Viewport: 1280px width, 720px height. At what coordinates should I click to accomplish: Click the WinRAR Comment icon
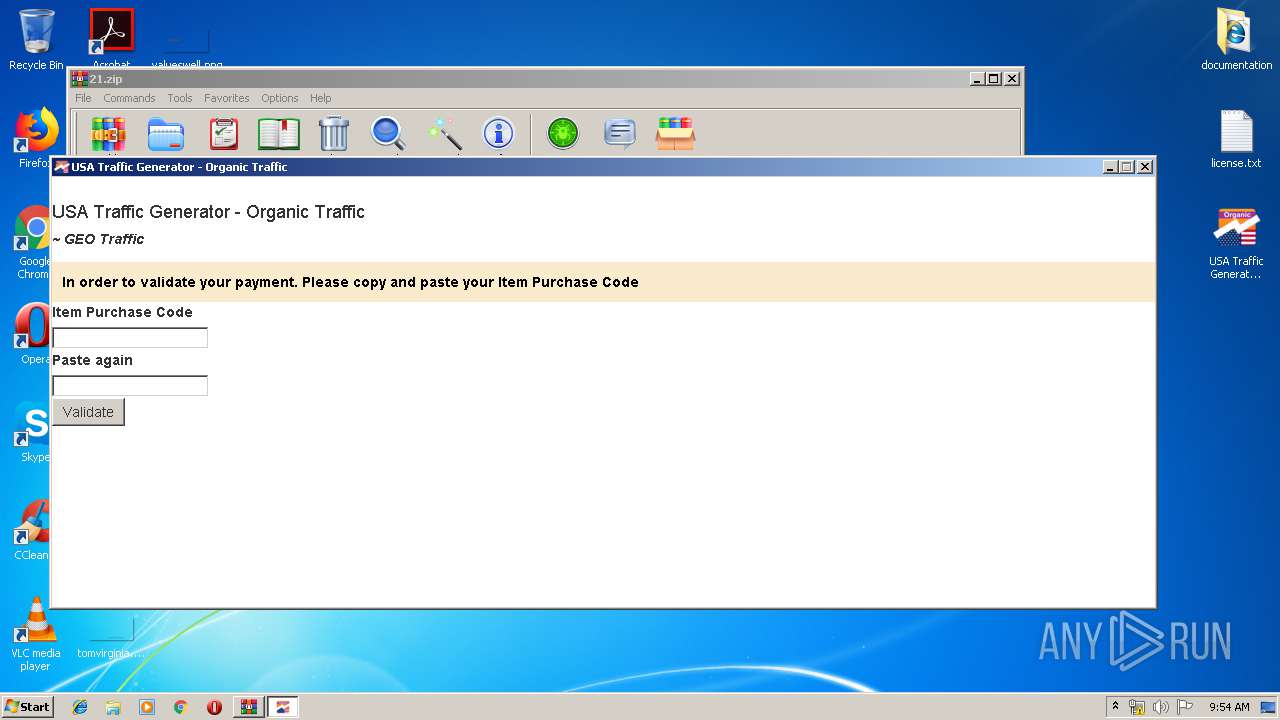pos(620,133)
